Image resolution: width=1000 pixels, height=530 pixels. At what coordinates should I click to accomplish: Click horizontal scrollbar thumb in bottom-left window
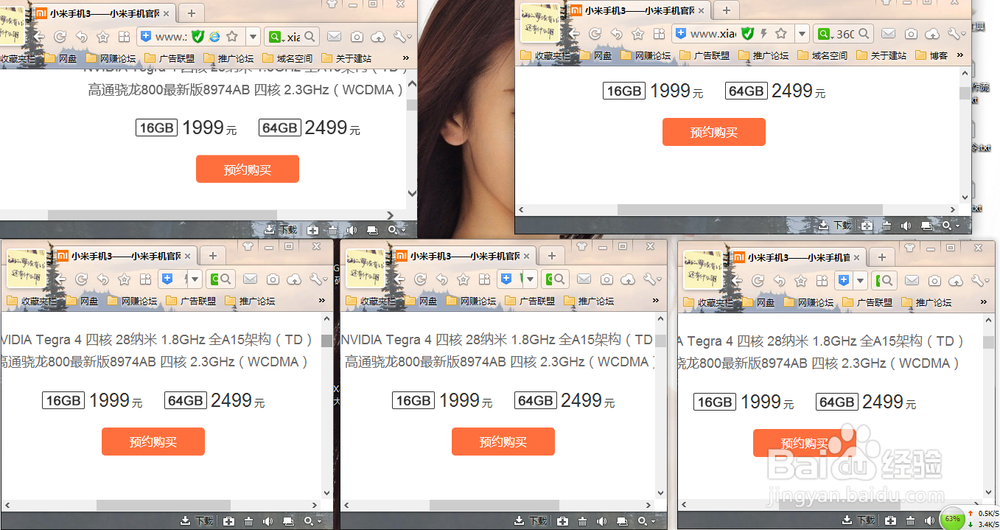[163, 505]
